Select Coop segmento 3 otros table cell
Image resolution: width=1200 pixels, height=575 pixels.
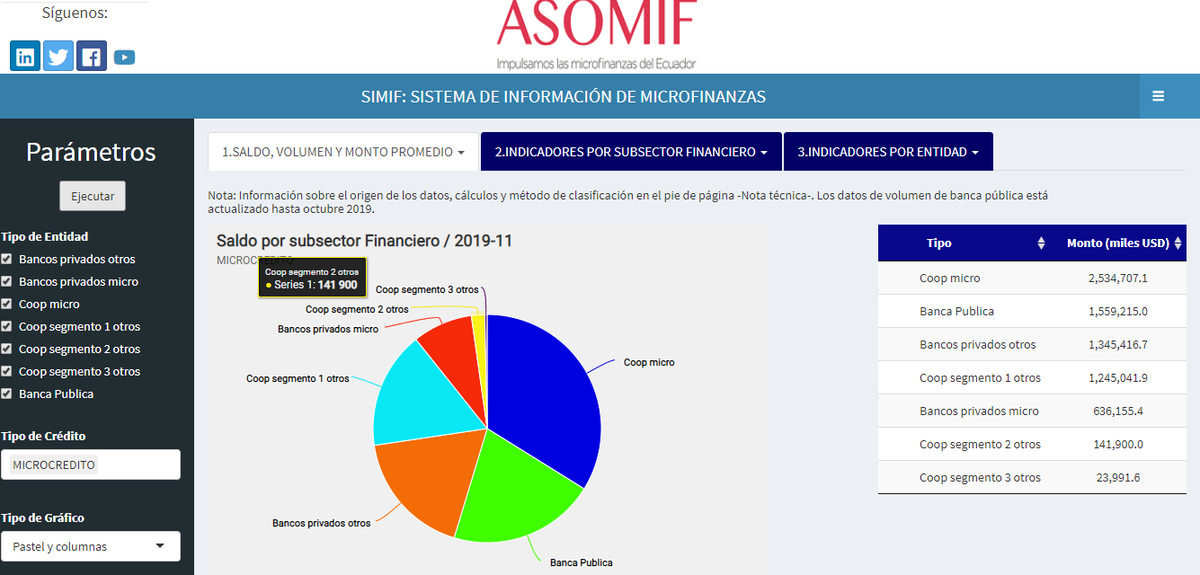tap(979, 477)
